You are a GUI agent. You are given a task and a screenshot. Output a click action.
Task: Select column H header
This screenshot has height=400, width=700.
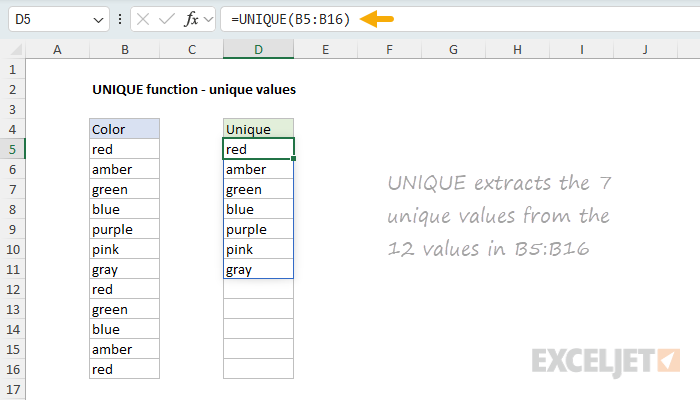point(517,50)
